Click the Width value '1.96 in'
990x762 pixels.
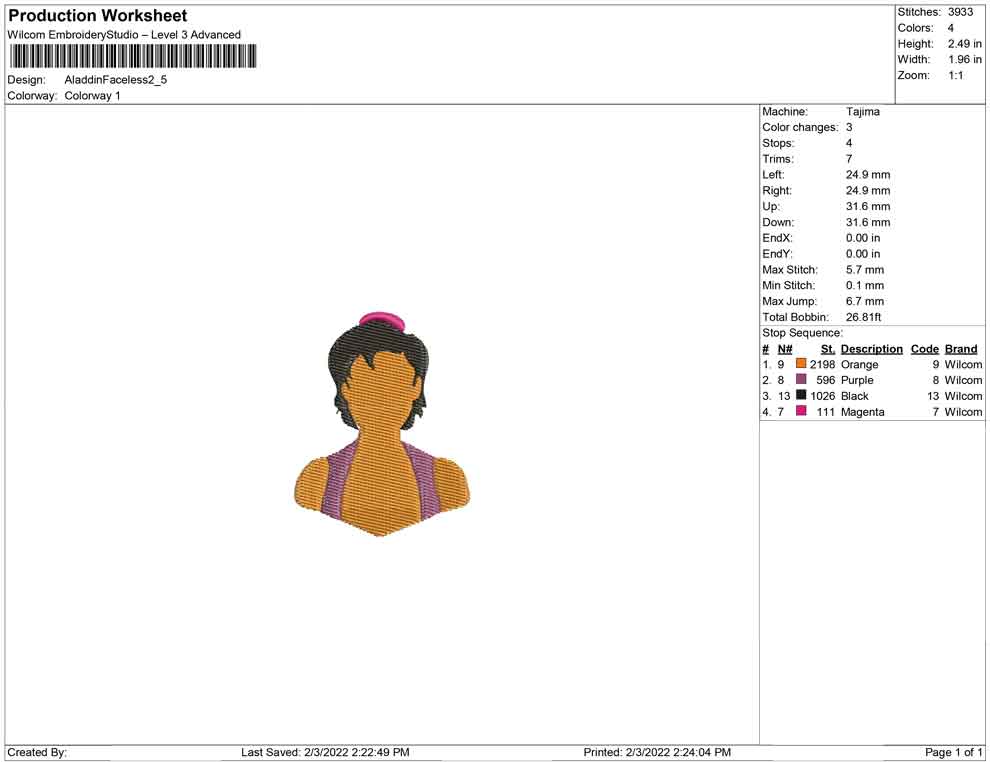(964, 59)
